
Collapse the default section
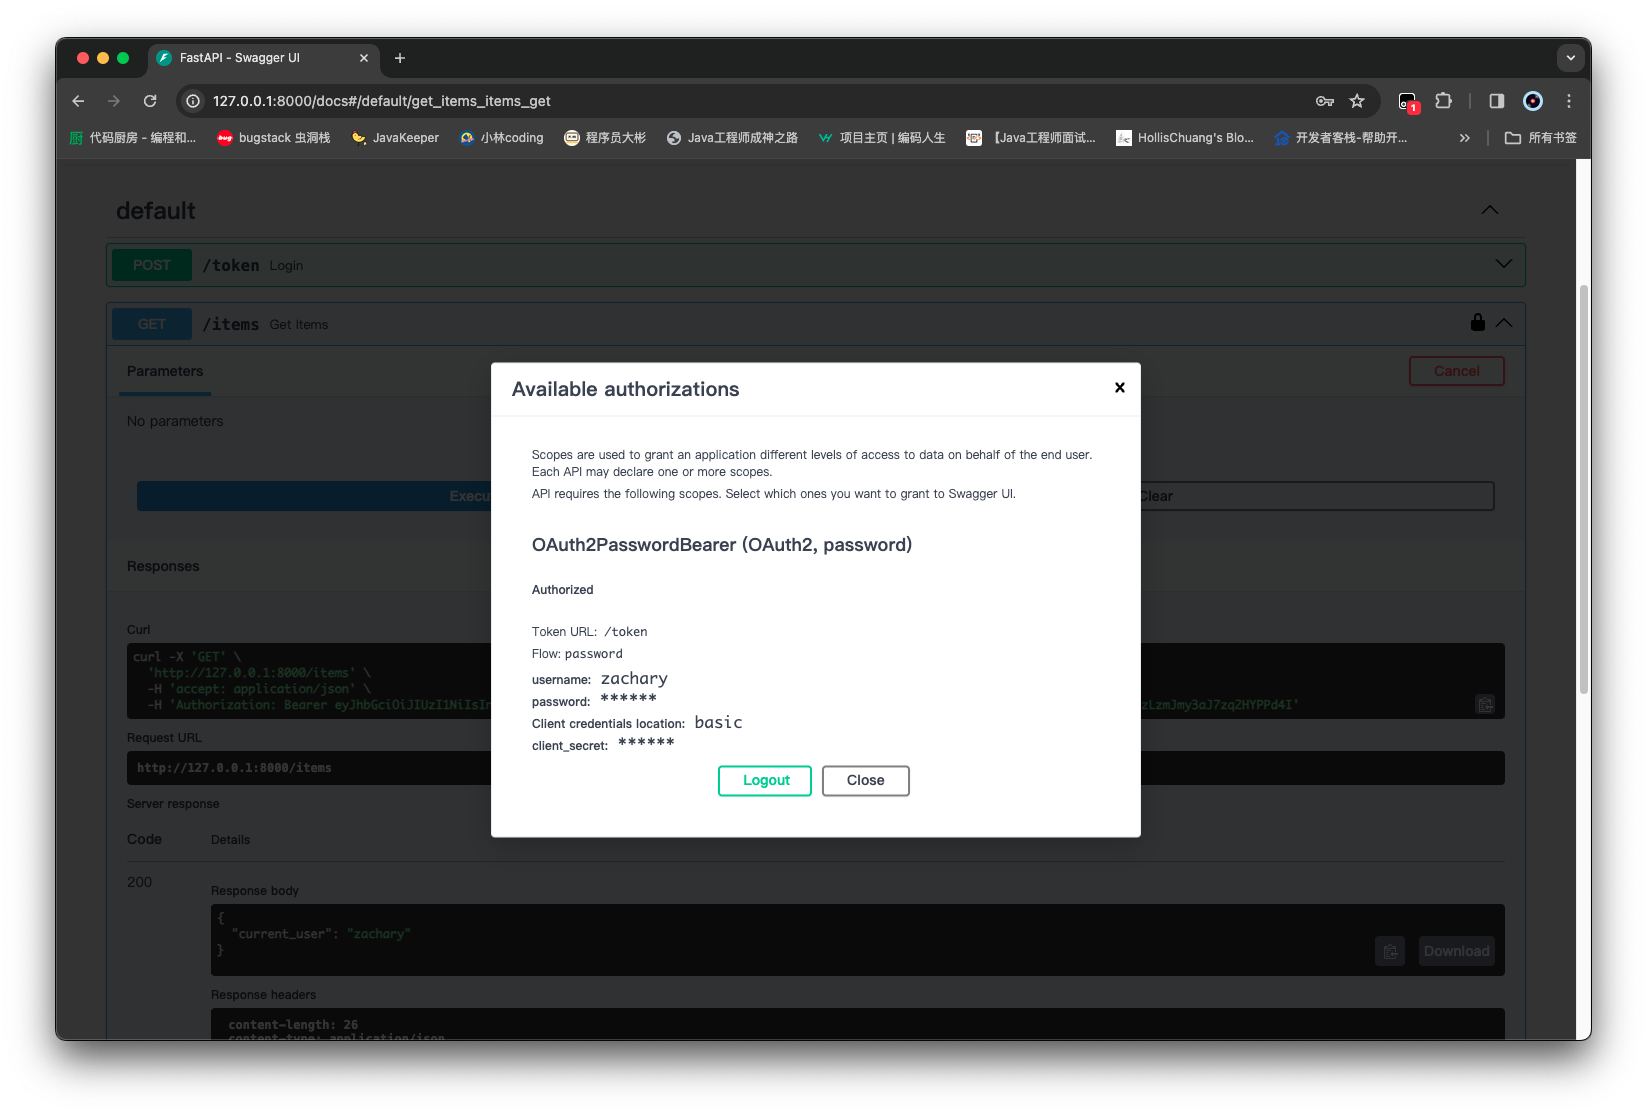1490,210
